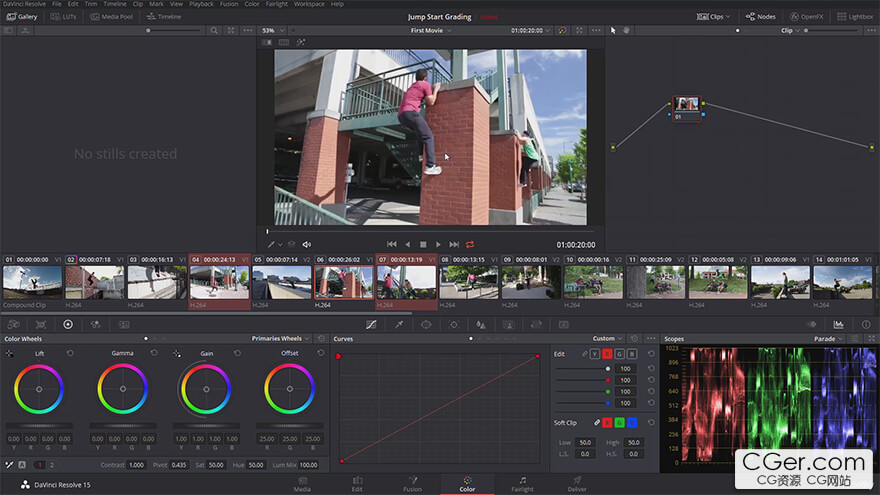
Task: Reset the Gain color wheel
Action: point(237,353)
